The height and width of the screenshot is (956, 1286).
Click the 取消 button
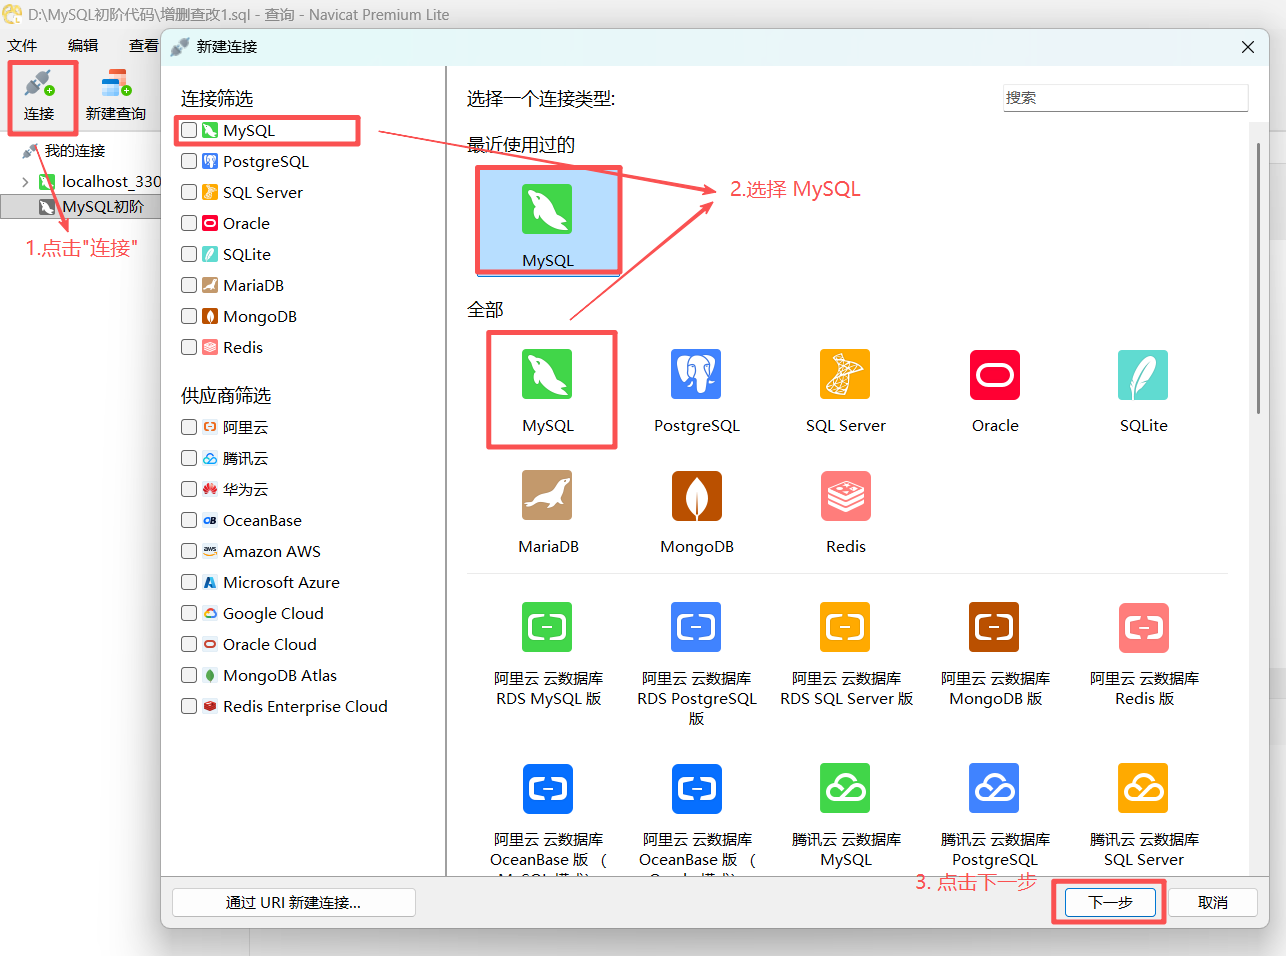point(1213,902)
